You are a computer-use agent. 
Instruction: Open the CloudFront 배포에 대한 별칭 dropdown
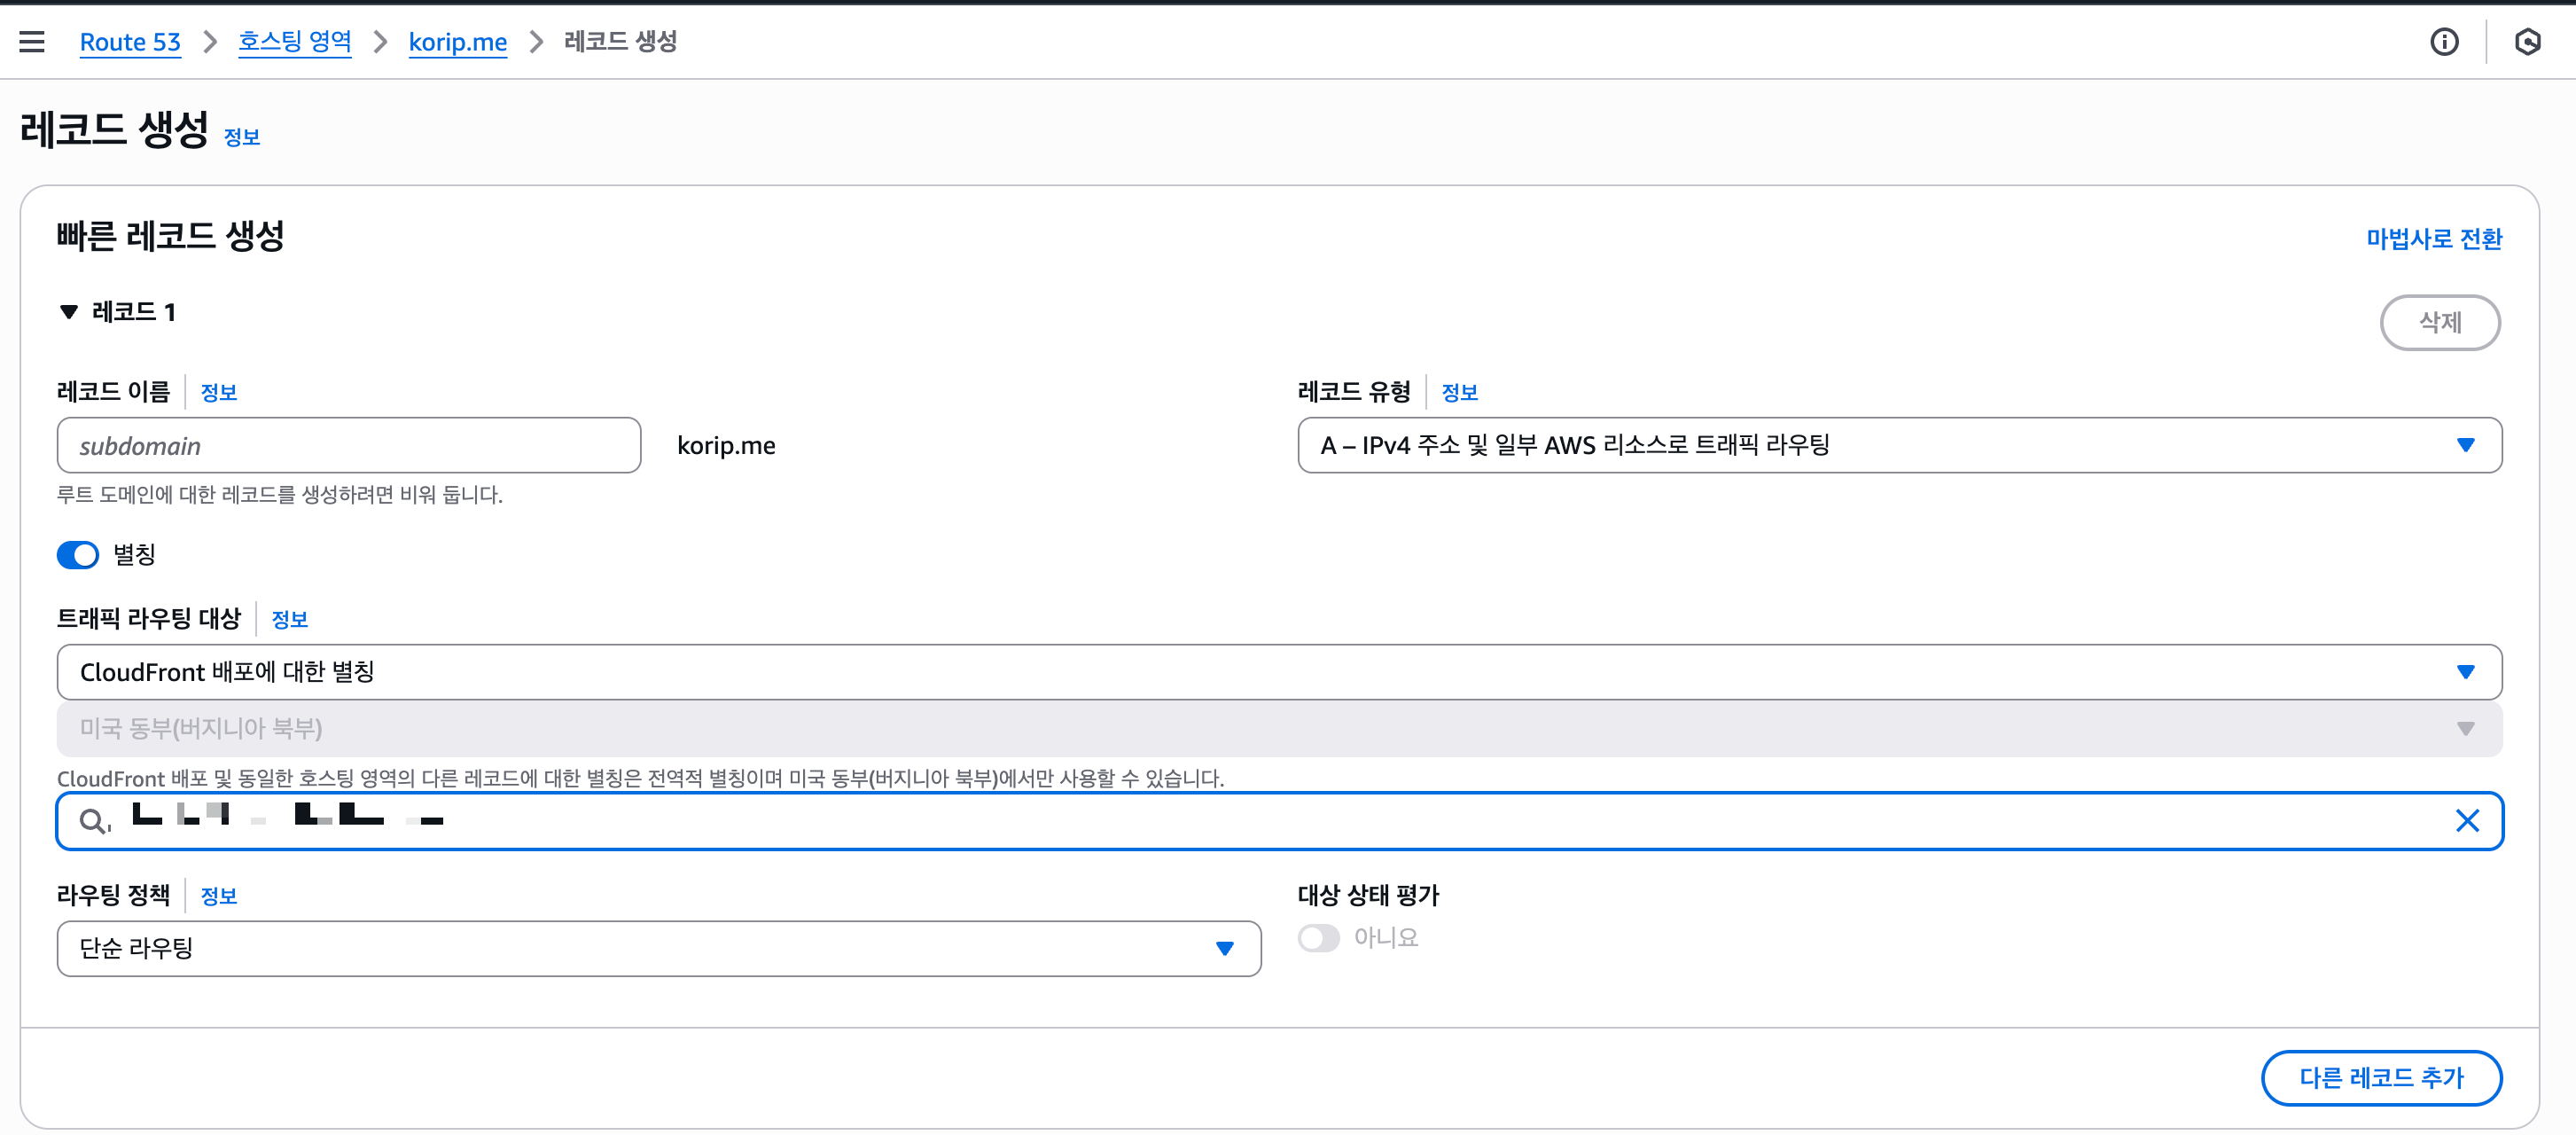1278,672
